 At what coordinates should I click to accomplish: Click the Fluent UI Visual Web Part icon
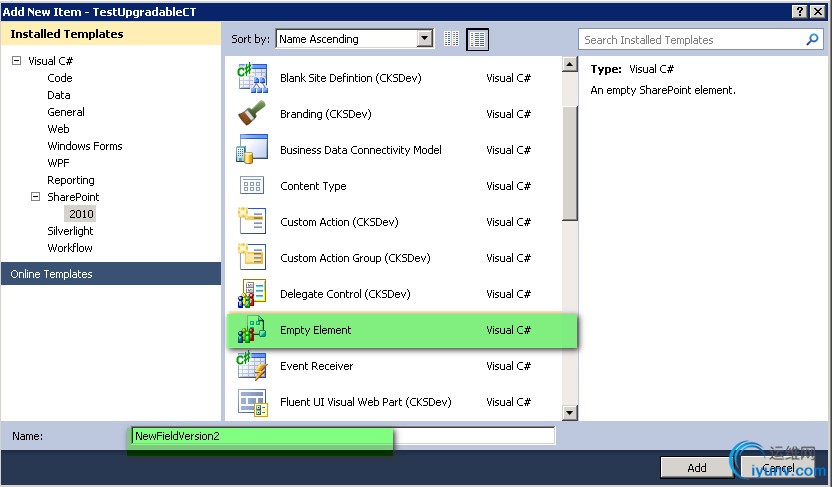[253, 402]
